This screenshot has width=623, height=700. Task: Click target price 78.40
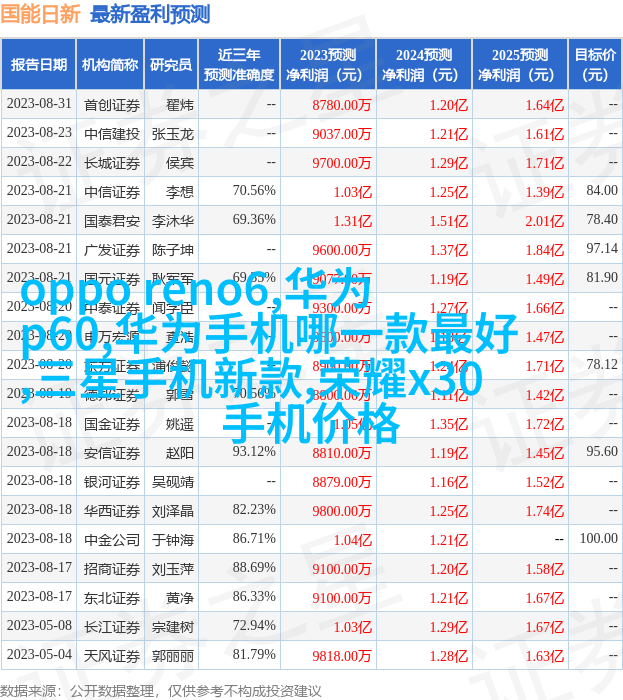point(602,220)
